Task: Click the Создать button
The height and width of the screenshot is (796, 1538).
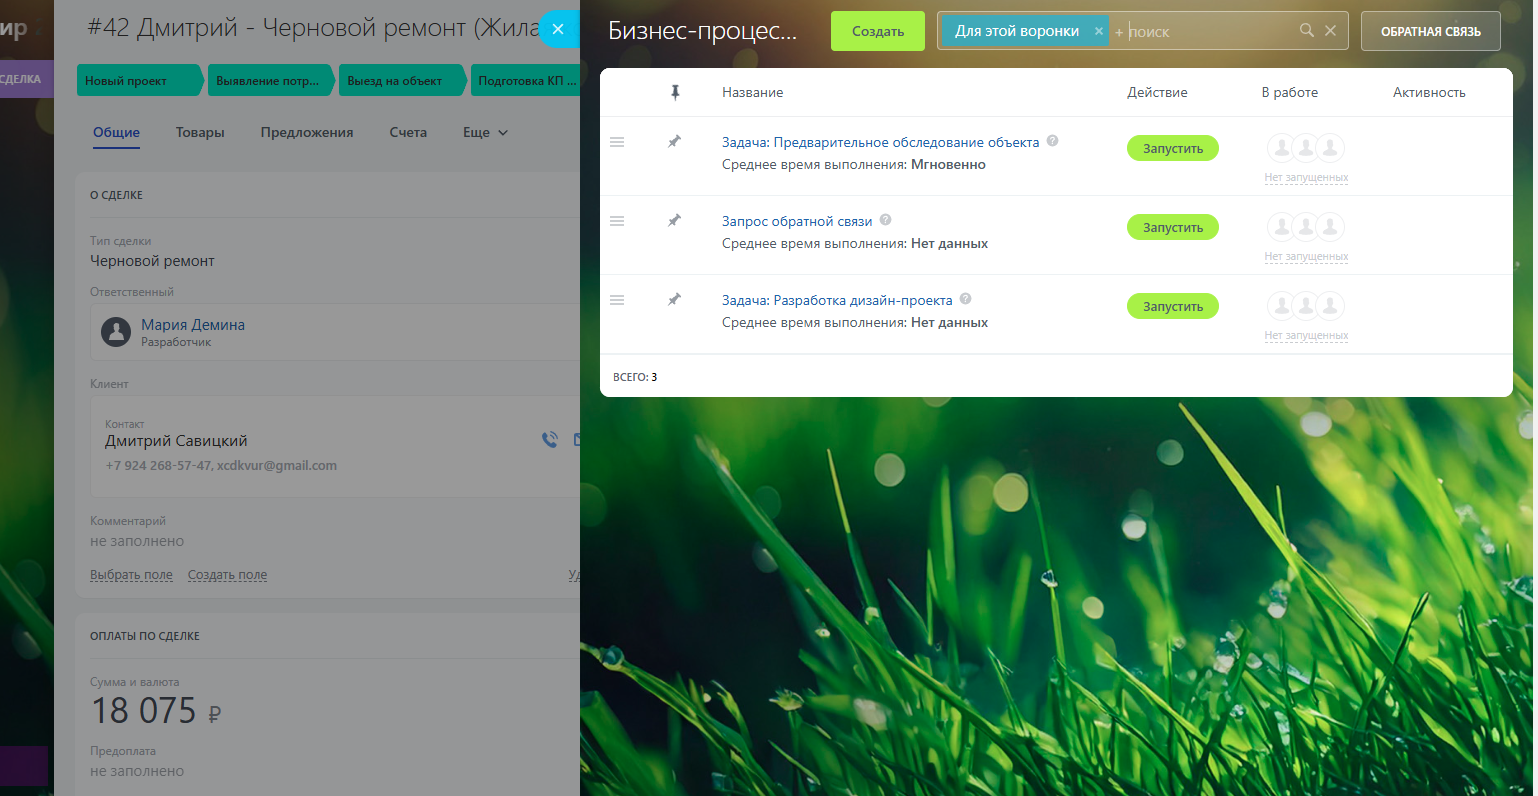Action: coord(877,32)
